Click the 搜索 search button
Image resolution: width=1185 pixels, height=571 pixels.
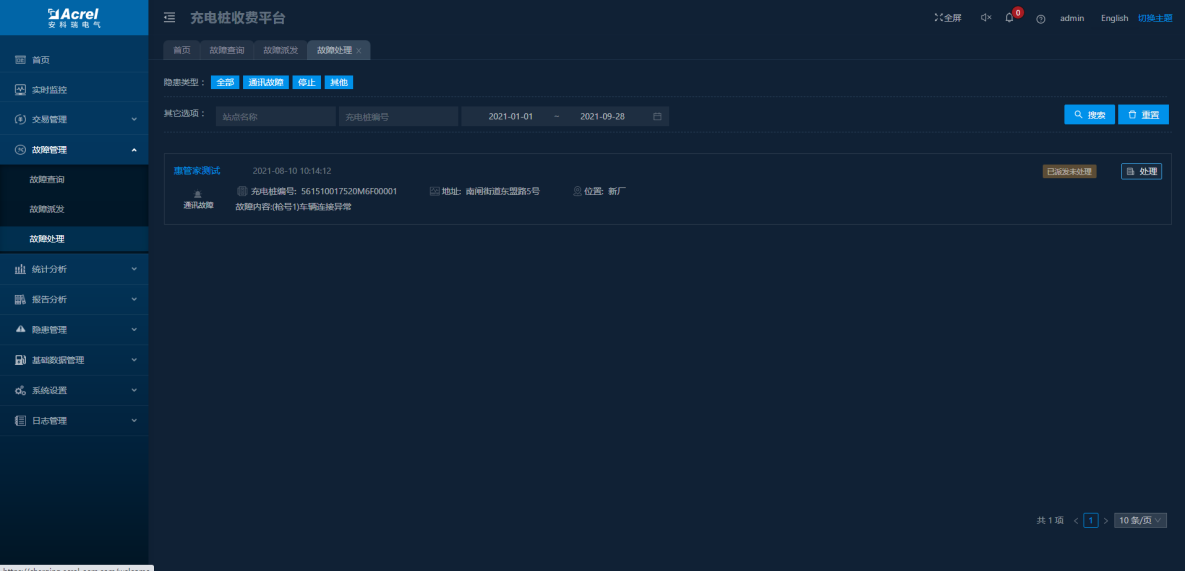pyautogui.click(x=1089, y=115)
